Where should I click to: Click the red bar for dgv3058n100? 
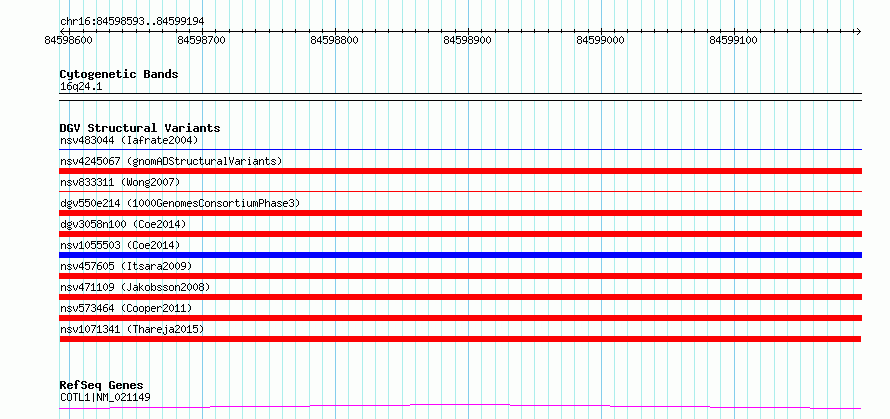click(x=461, y=234)
